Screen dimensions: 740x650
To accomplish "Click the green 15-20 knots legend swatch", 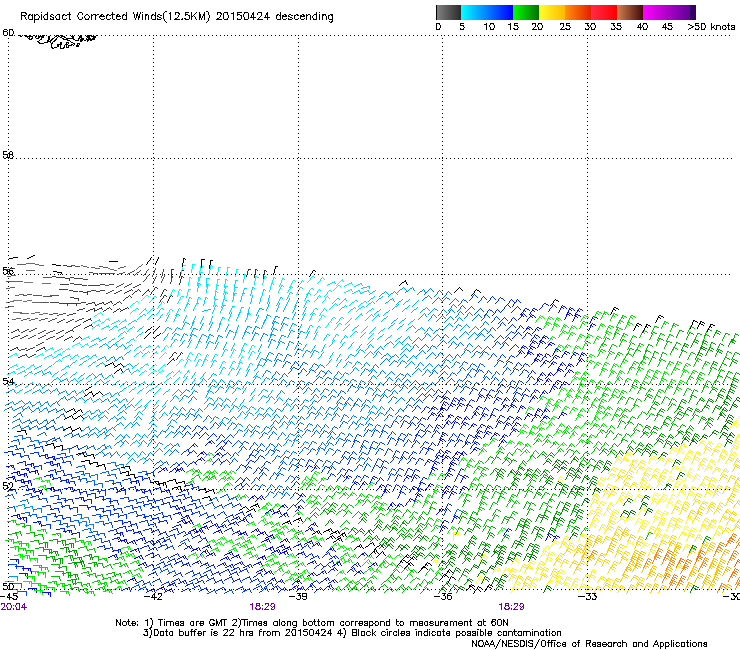I will 526,12.
